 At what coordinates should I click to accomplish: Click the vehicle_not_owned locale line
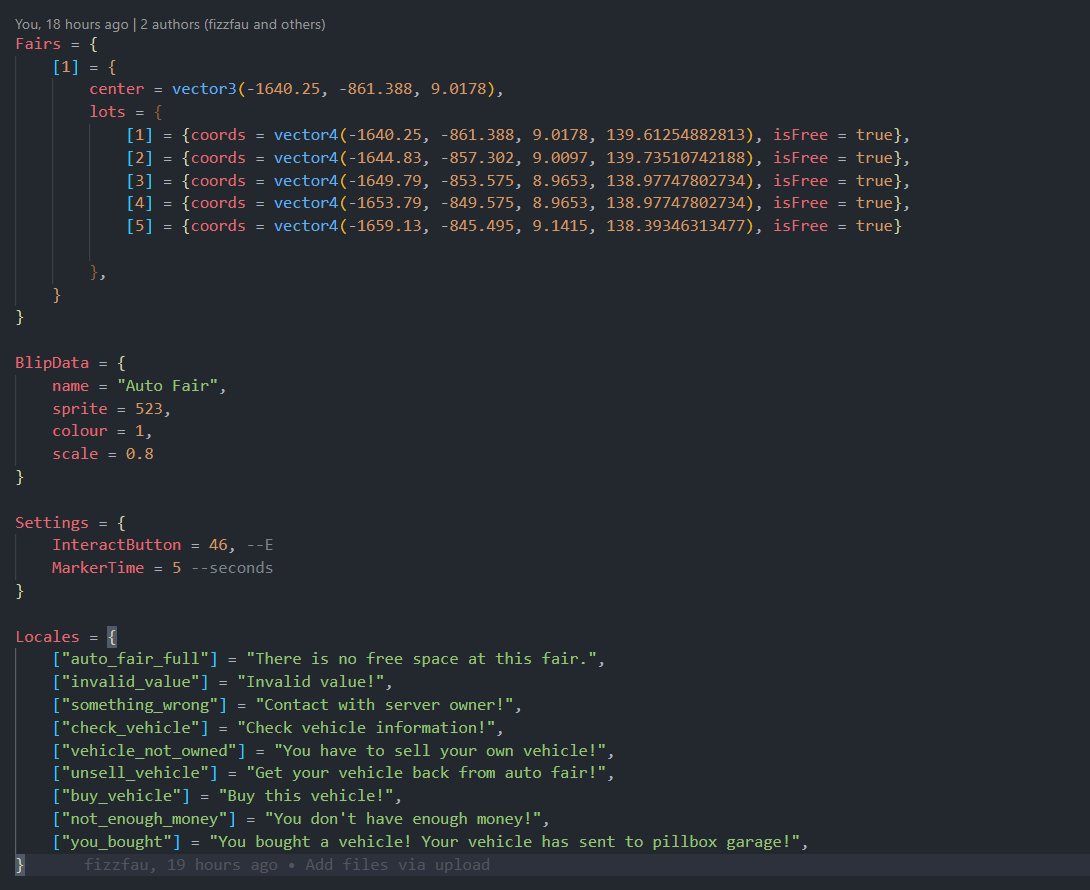[x=333, y=751]
